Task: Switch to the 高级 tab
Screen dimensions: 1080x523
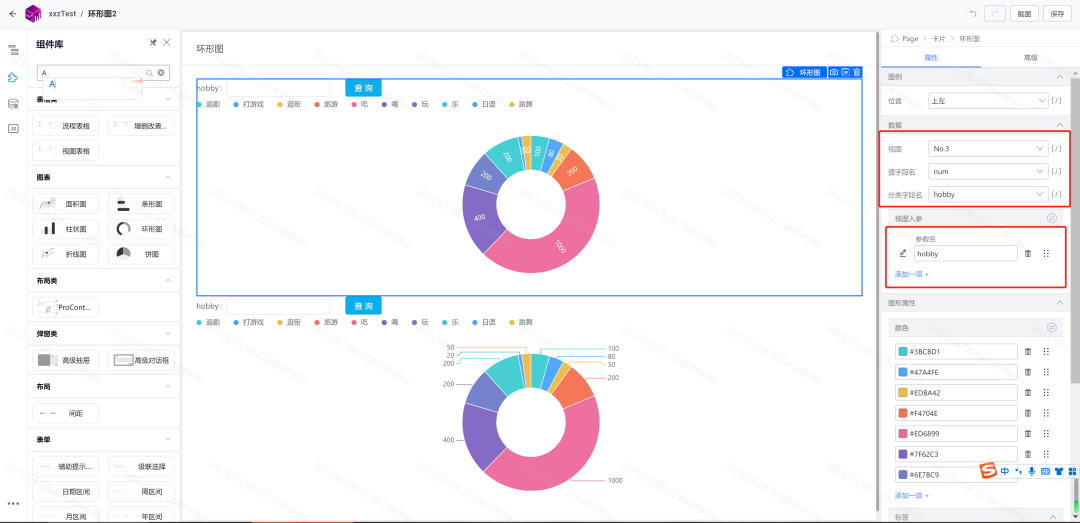Action: click(x=1030, y=58)
